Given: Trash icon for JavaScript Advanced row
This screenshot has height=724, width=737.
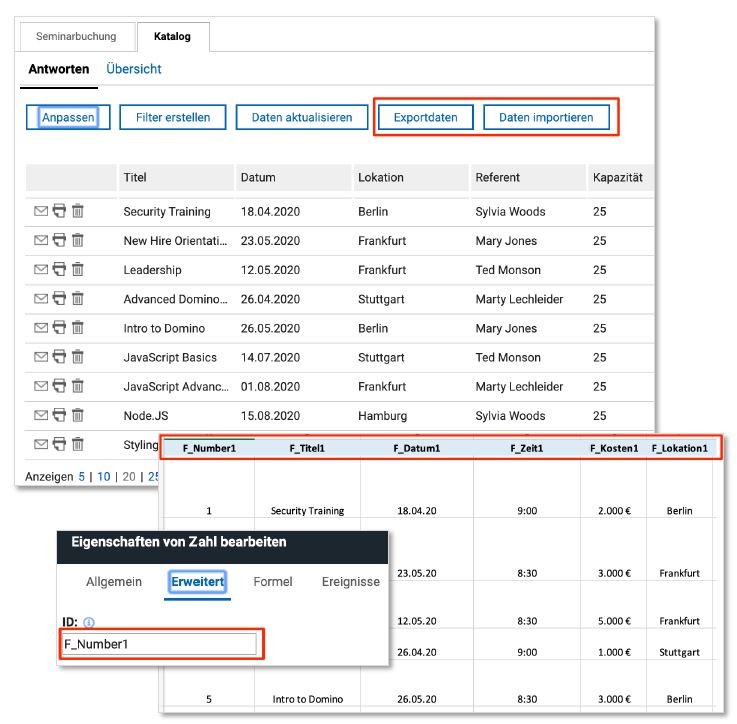Looking at the screenshot, I should [x=78, y=386].
